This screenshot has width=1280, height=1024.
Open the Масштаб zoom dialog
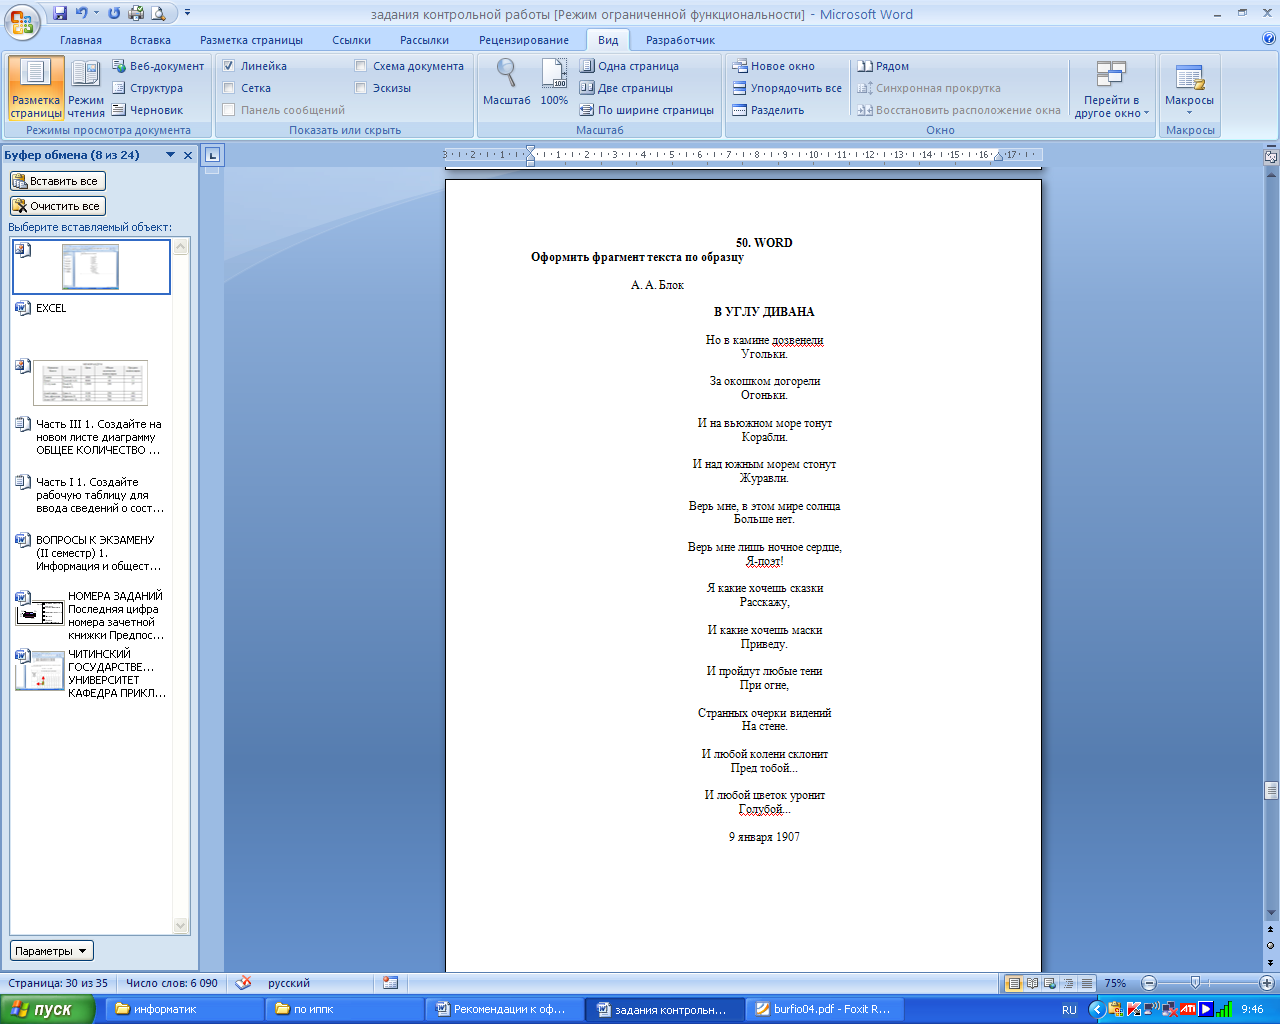click(507, 83)
